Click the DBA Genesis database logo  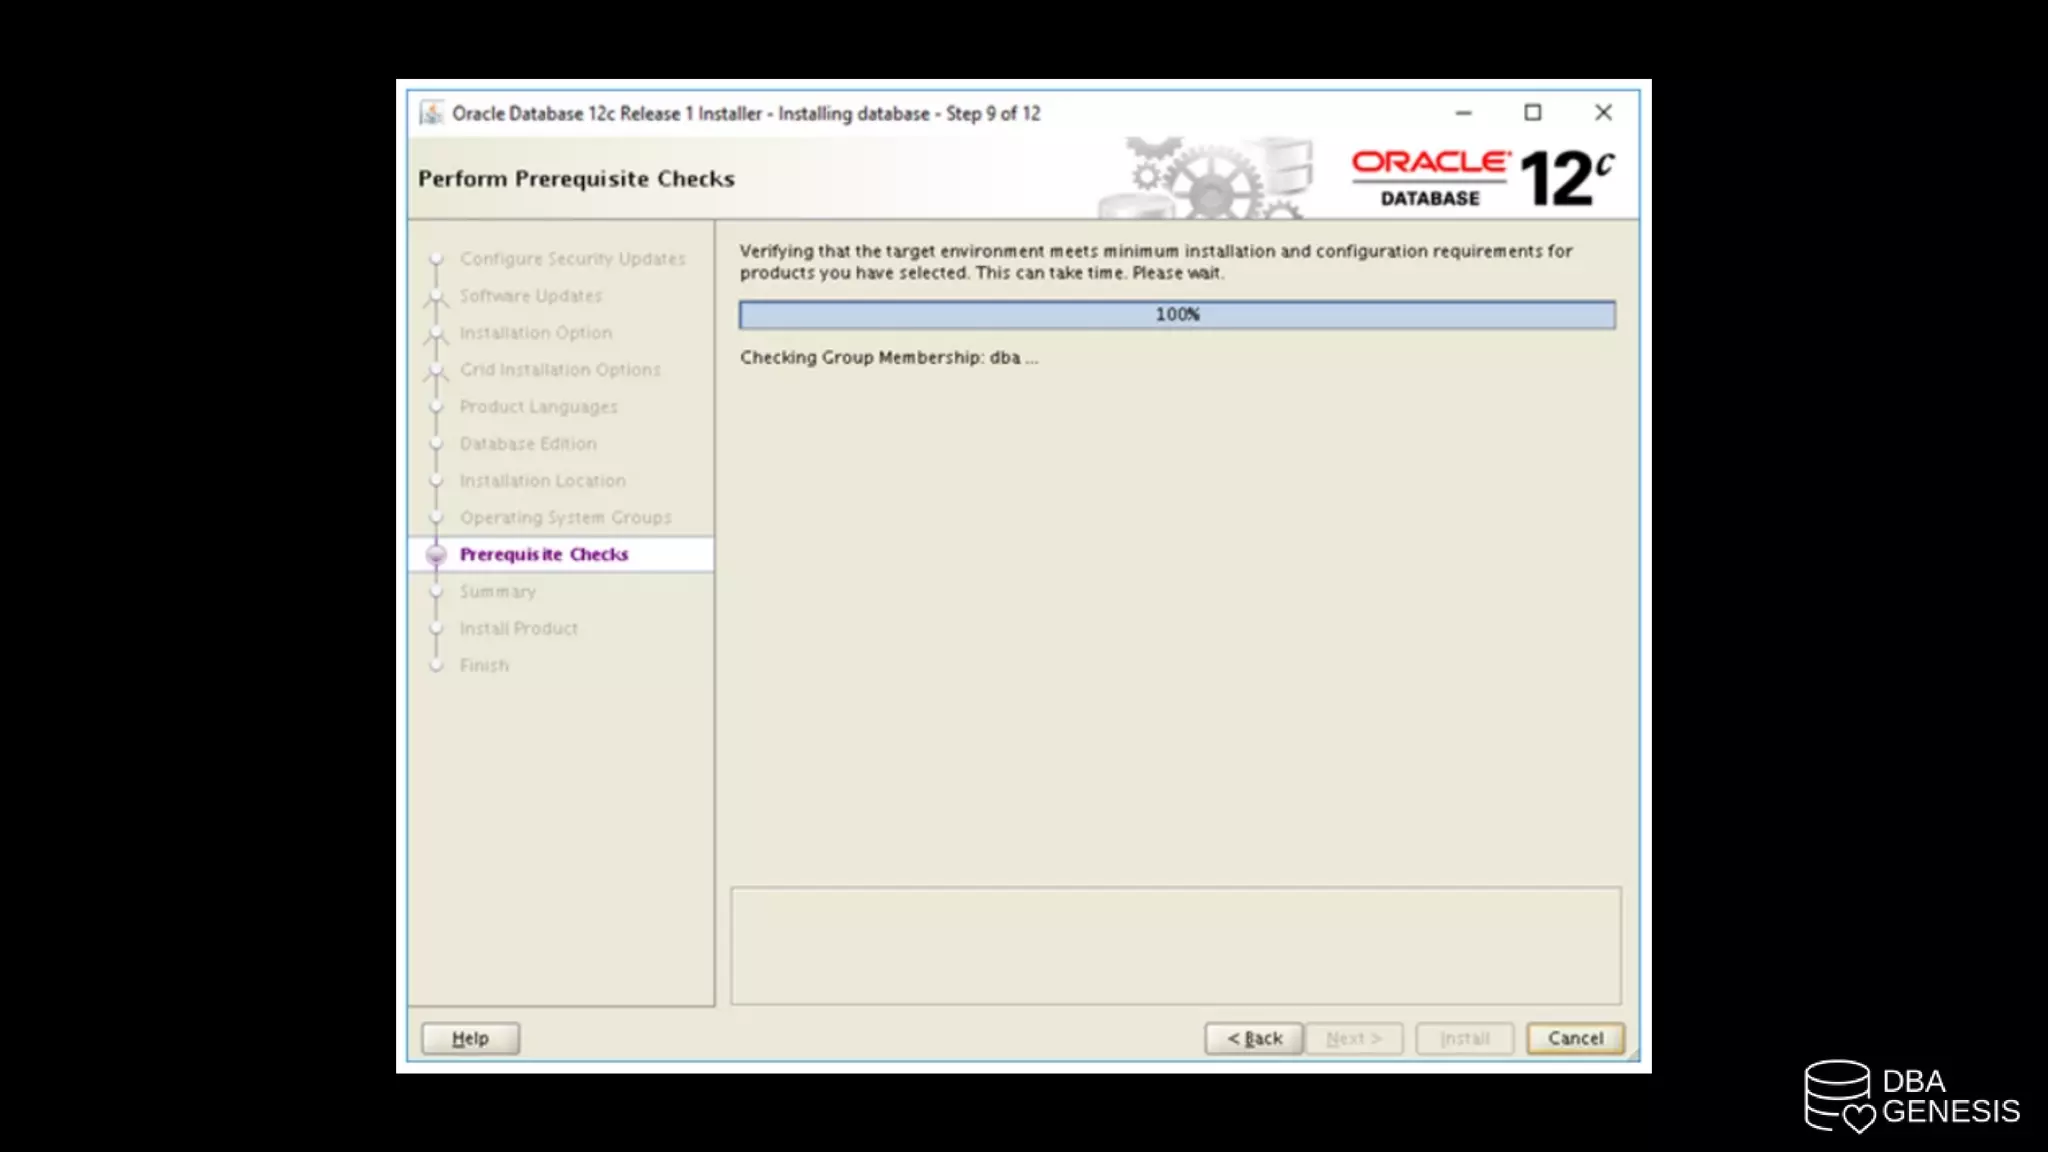tap(1838, 1096)
